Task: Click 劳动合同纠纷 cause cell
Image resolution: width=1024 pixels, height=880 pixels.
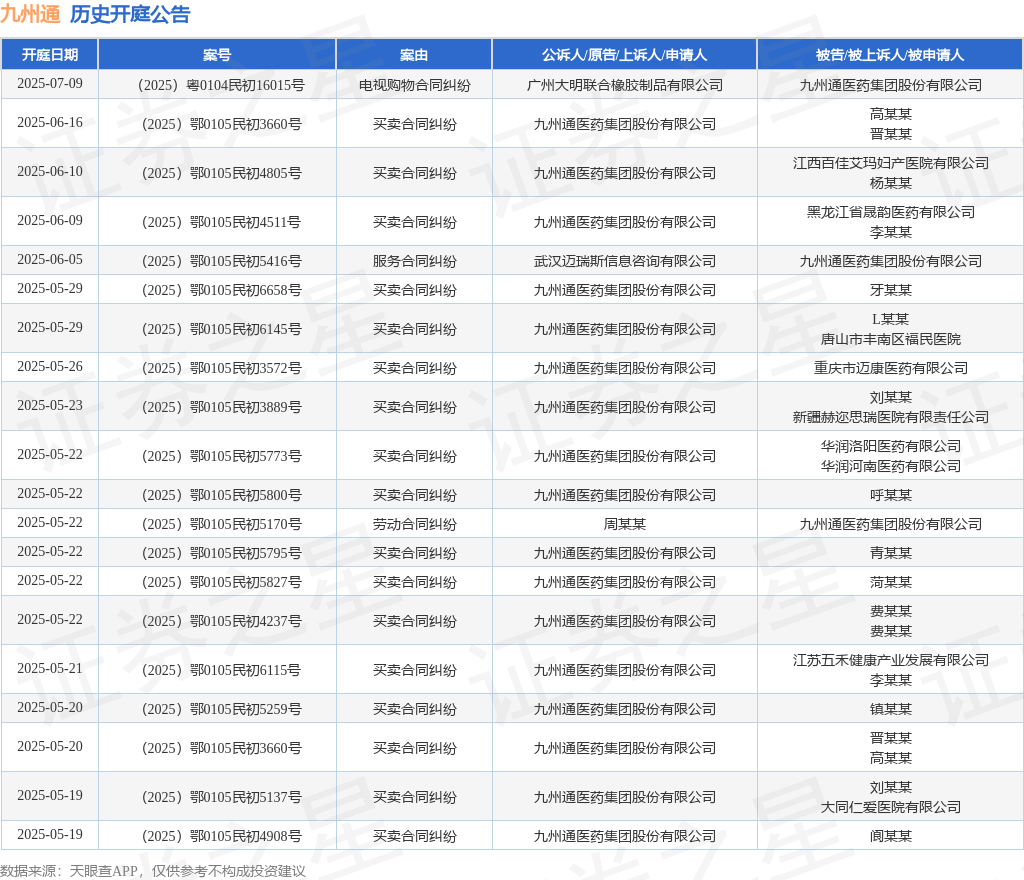Action: point(415,524)
